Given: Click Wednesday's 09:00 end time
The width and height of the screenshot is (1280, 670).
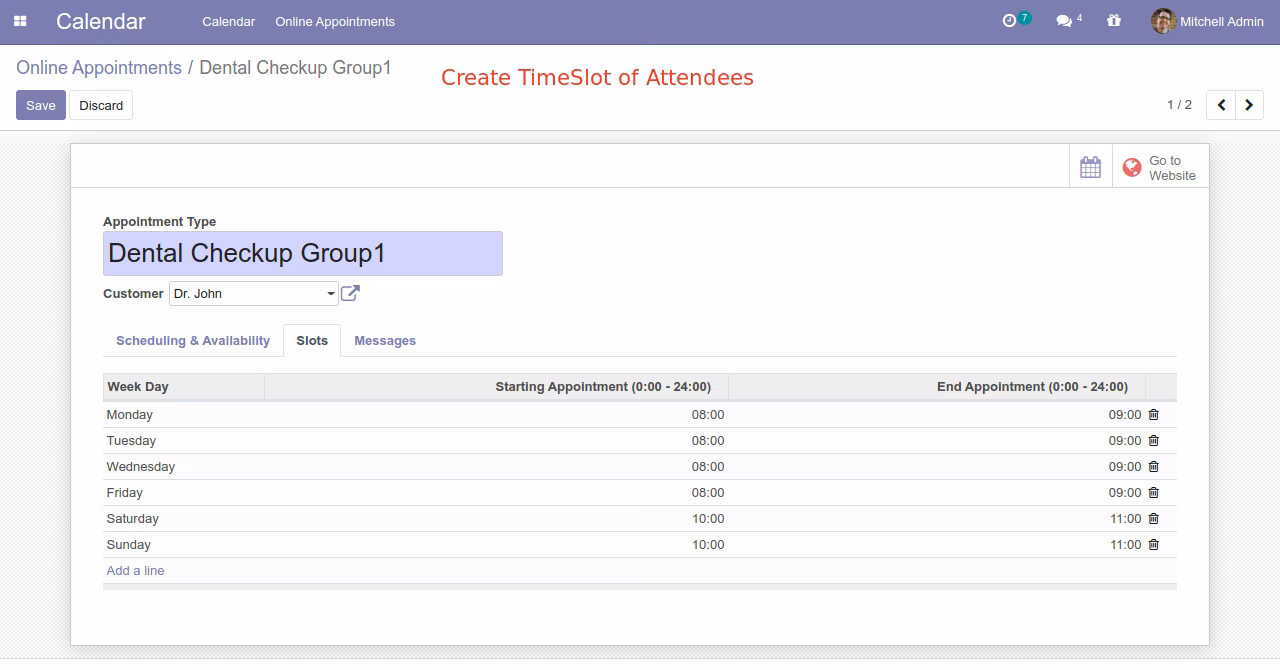Looking at the screenshot, I should point(1125,466).
